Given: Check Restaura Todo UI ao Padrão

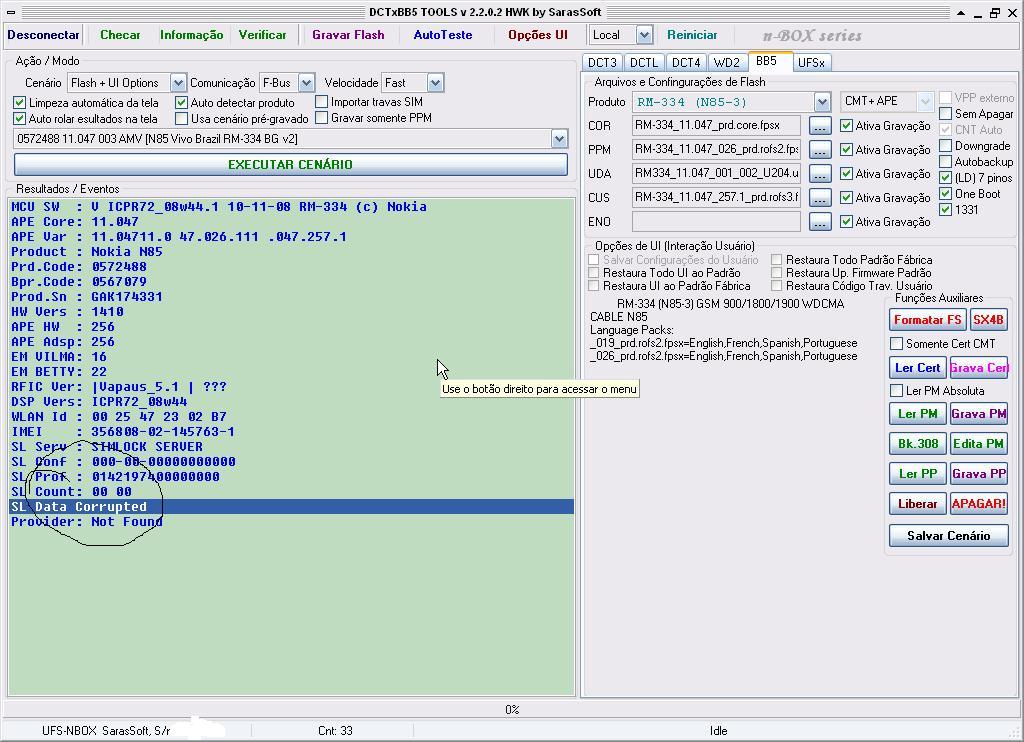Looking at the screenshot, I should [x=594, y=272].
